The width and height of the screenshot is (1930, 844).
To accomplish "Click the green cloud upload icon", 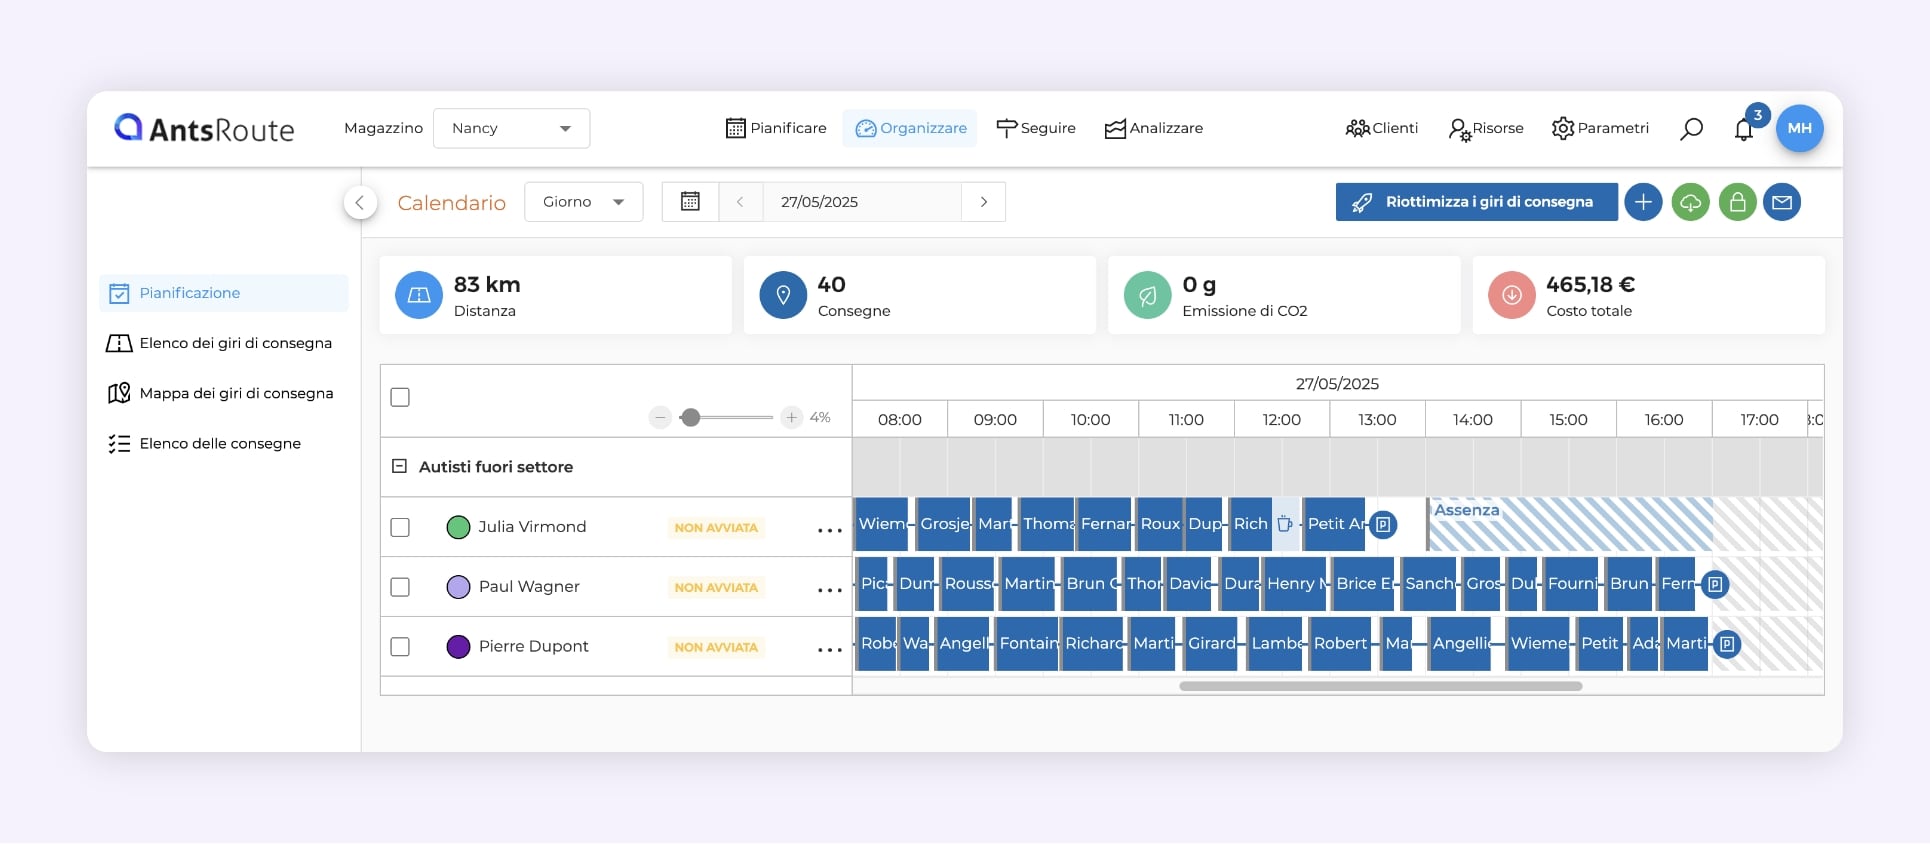I will (x=1690, y=202).
